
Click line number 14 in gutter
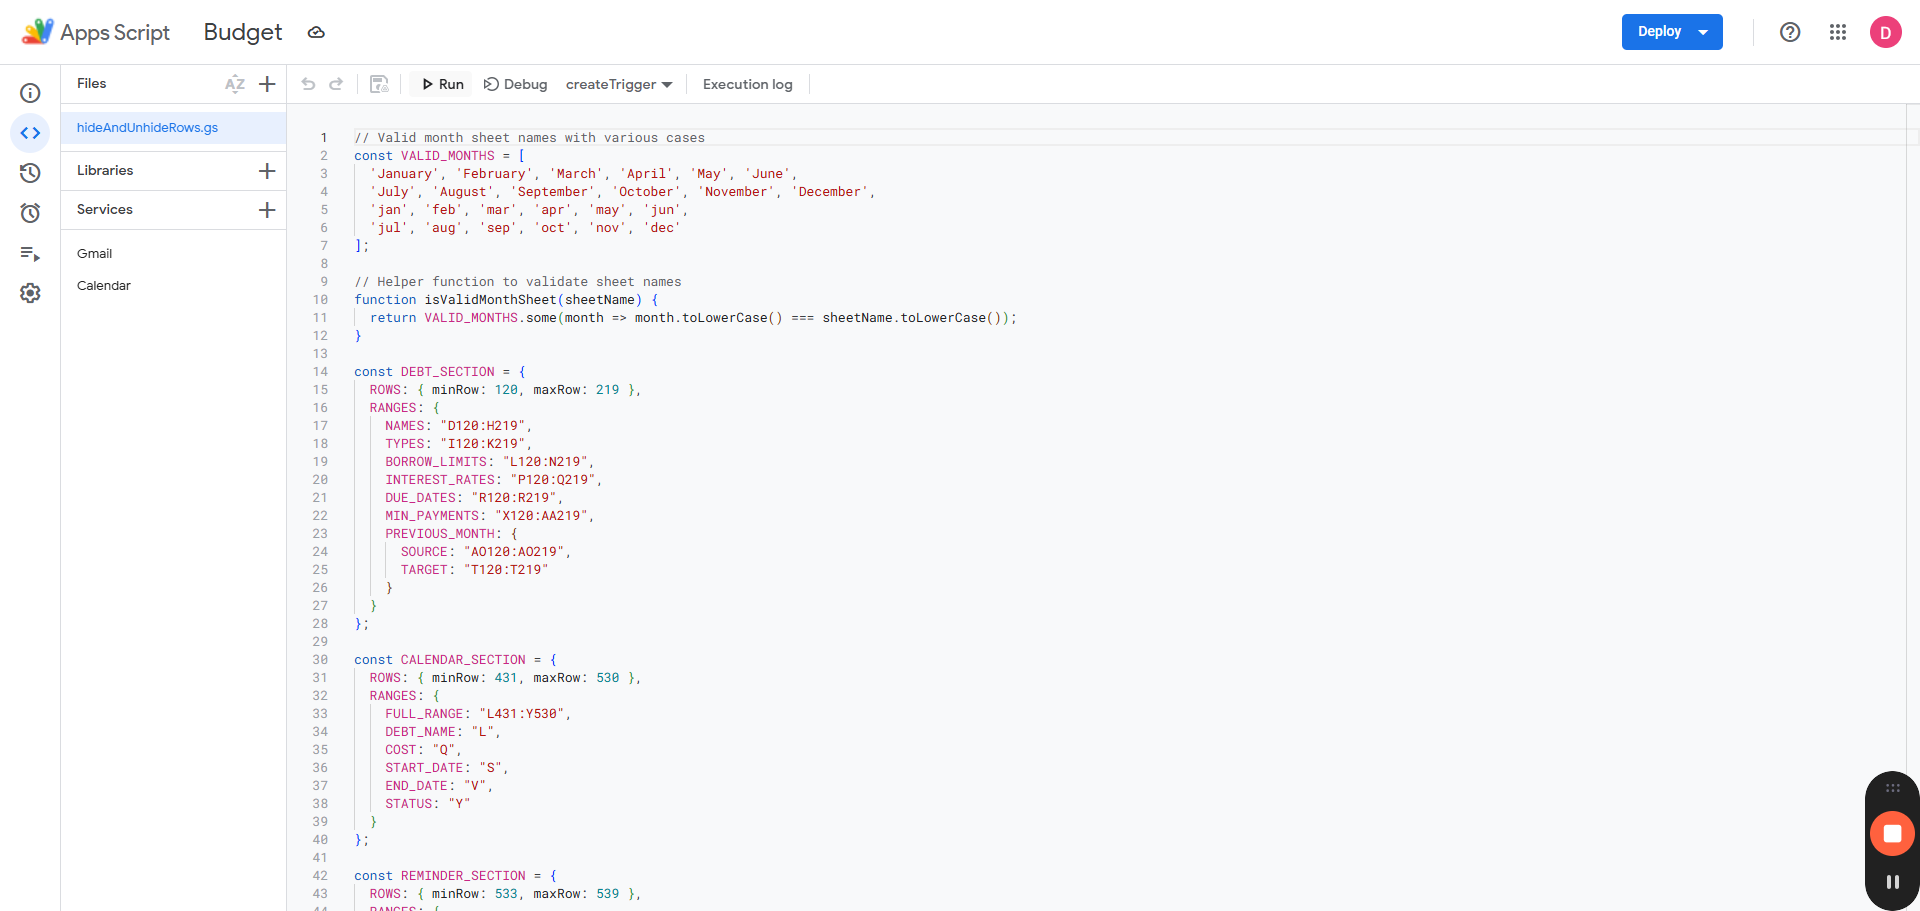coord(320,372)
